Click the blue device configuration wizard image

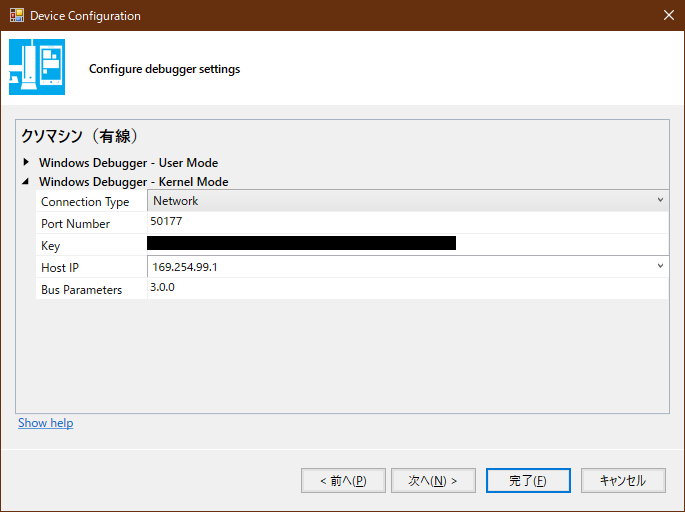pyautogui.click(x=37, y=67)
